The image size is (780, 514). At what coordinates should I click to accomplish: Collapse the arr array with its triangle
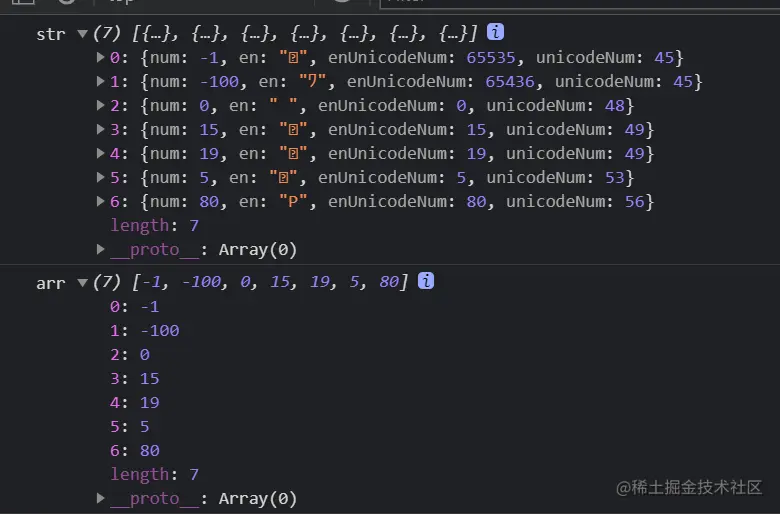point(83,283)
